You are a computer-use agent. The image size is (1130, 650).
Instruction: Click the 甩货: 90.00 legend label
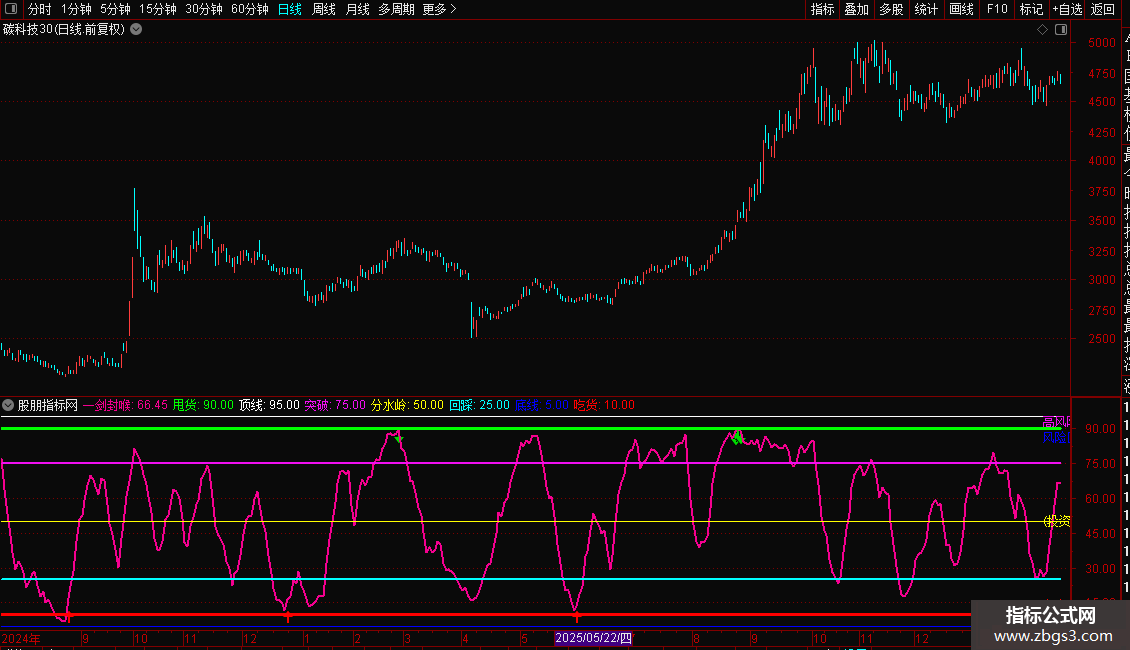point(203,405)
